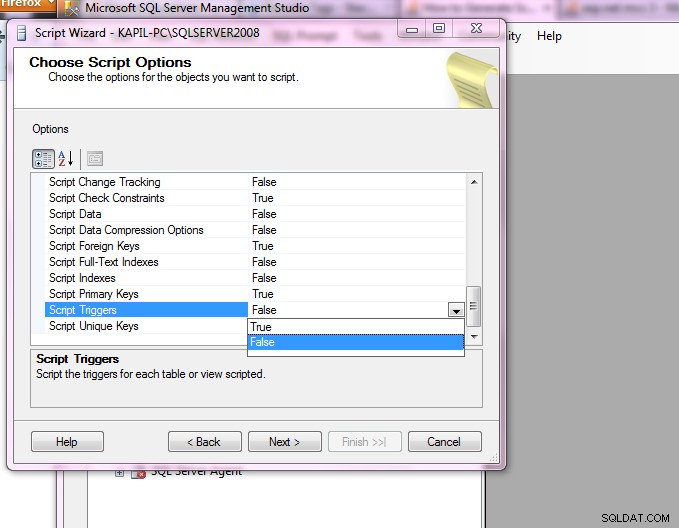Sort options alphabetically with A-Z icon
679x528 pixels.
(66, 159)
